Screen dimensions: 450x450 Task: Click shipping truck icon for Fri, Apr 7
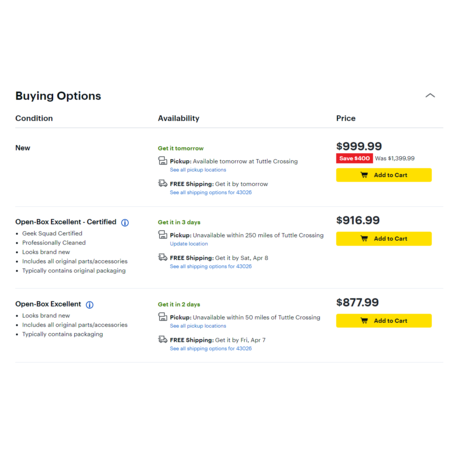point(162,339)
